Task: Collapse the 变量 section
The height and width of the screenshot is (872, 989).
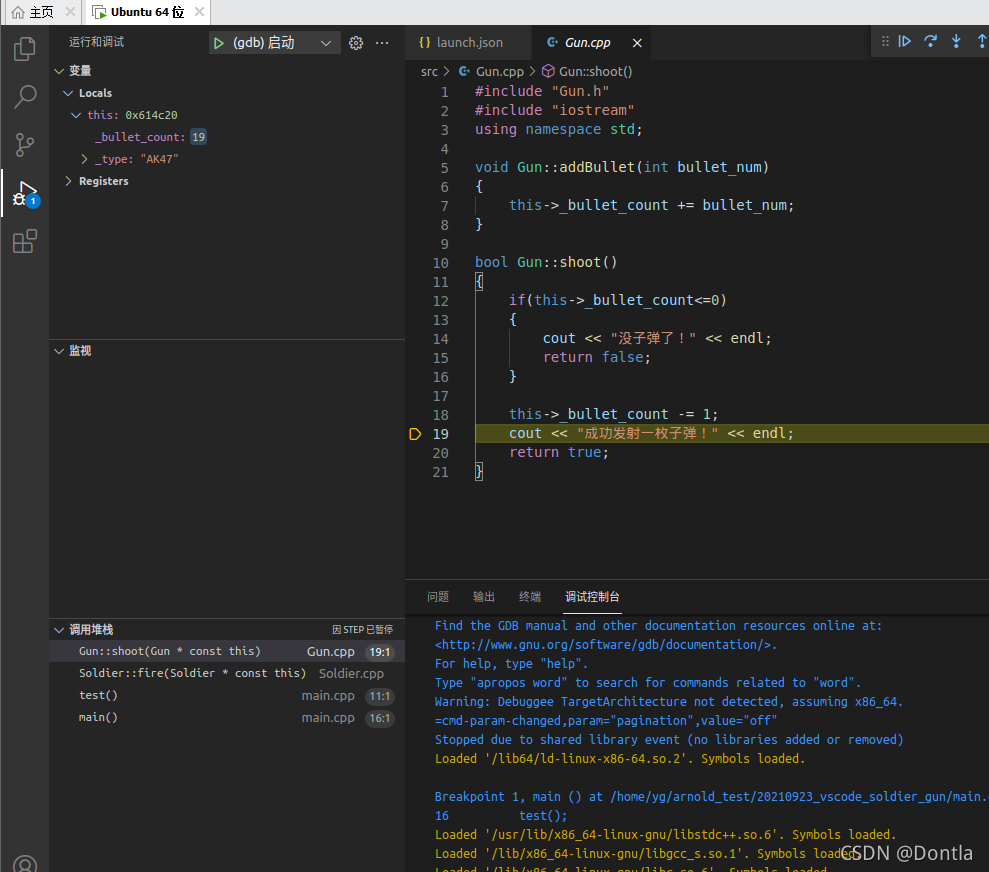Action: (x=59, y=71)
